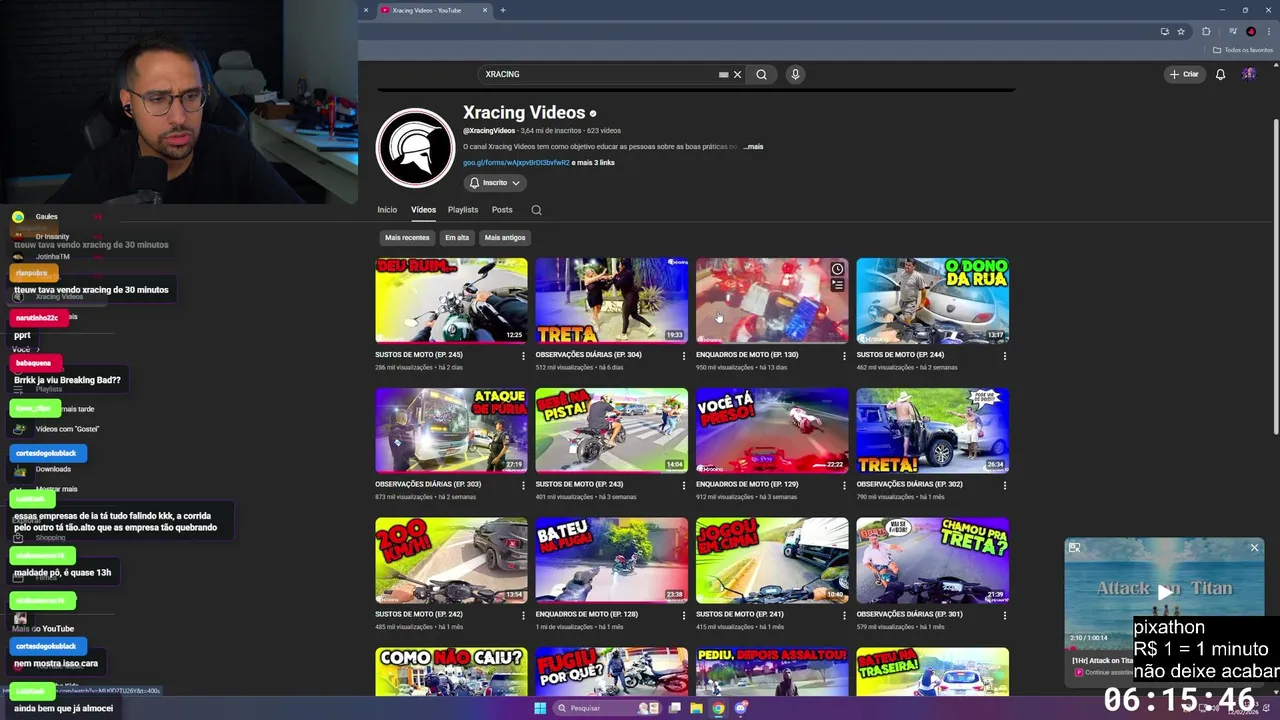This screenshot has width=1280, height=720.
Task: Open options menu for SUSTOS DE MOTO (EP. 243)
Action: [x=684, y=485]
